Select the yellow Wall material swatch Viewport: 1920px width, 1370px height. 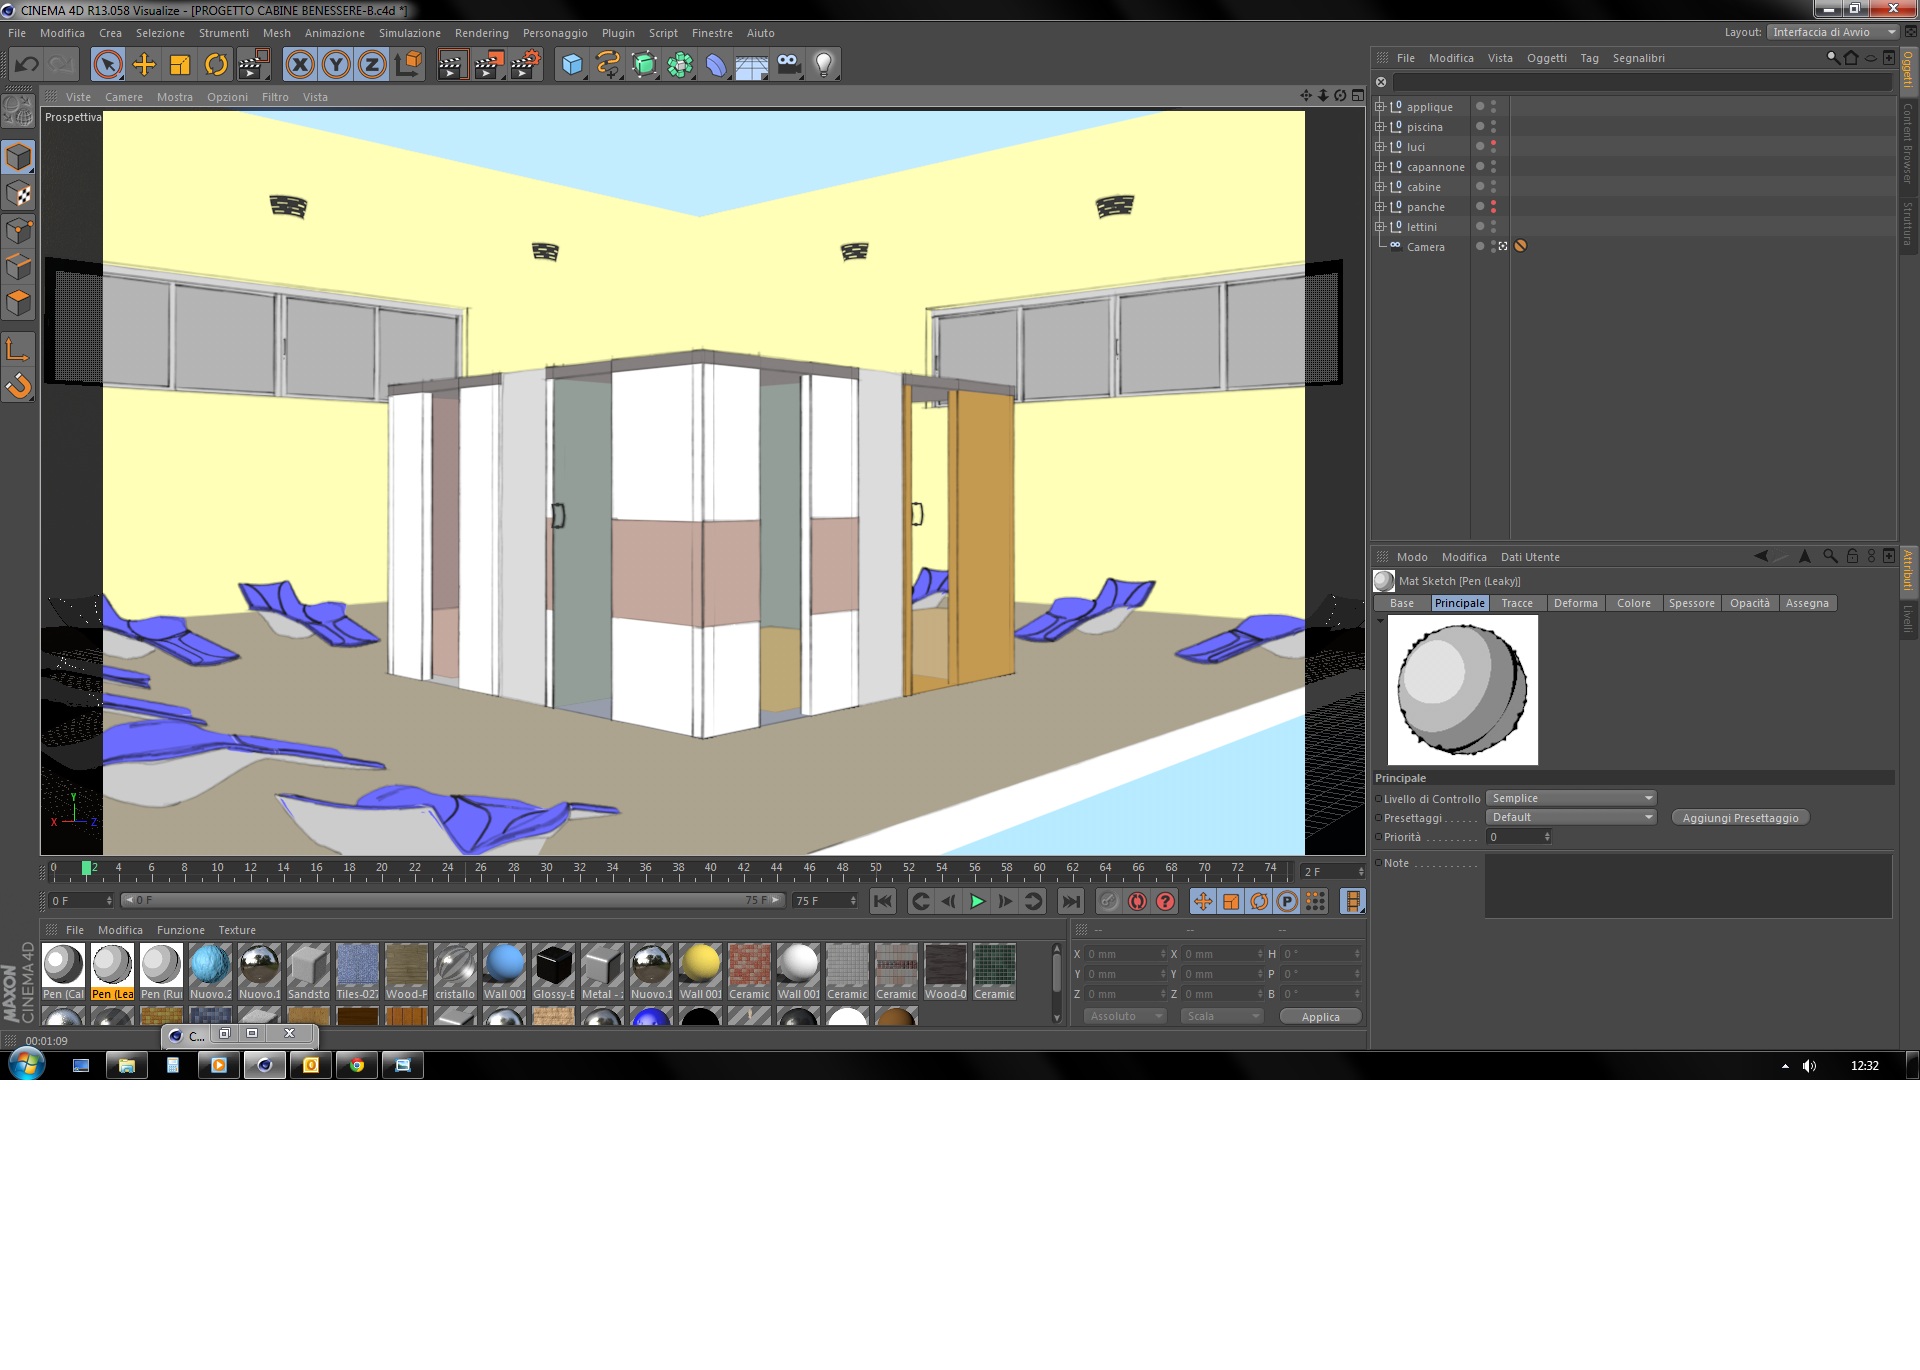pyautogui.click(x=700, y=966)
